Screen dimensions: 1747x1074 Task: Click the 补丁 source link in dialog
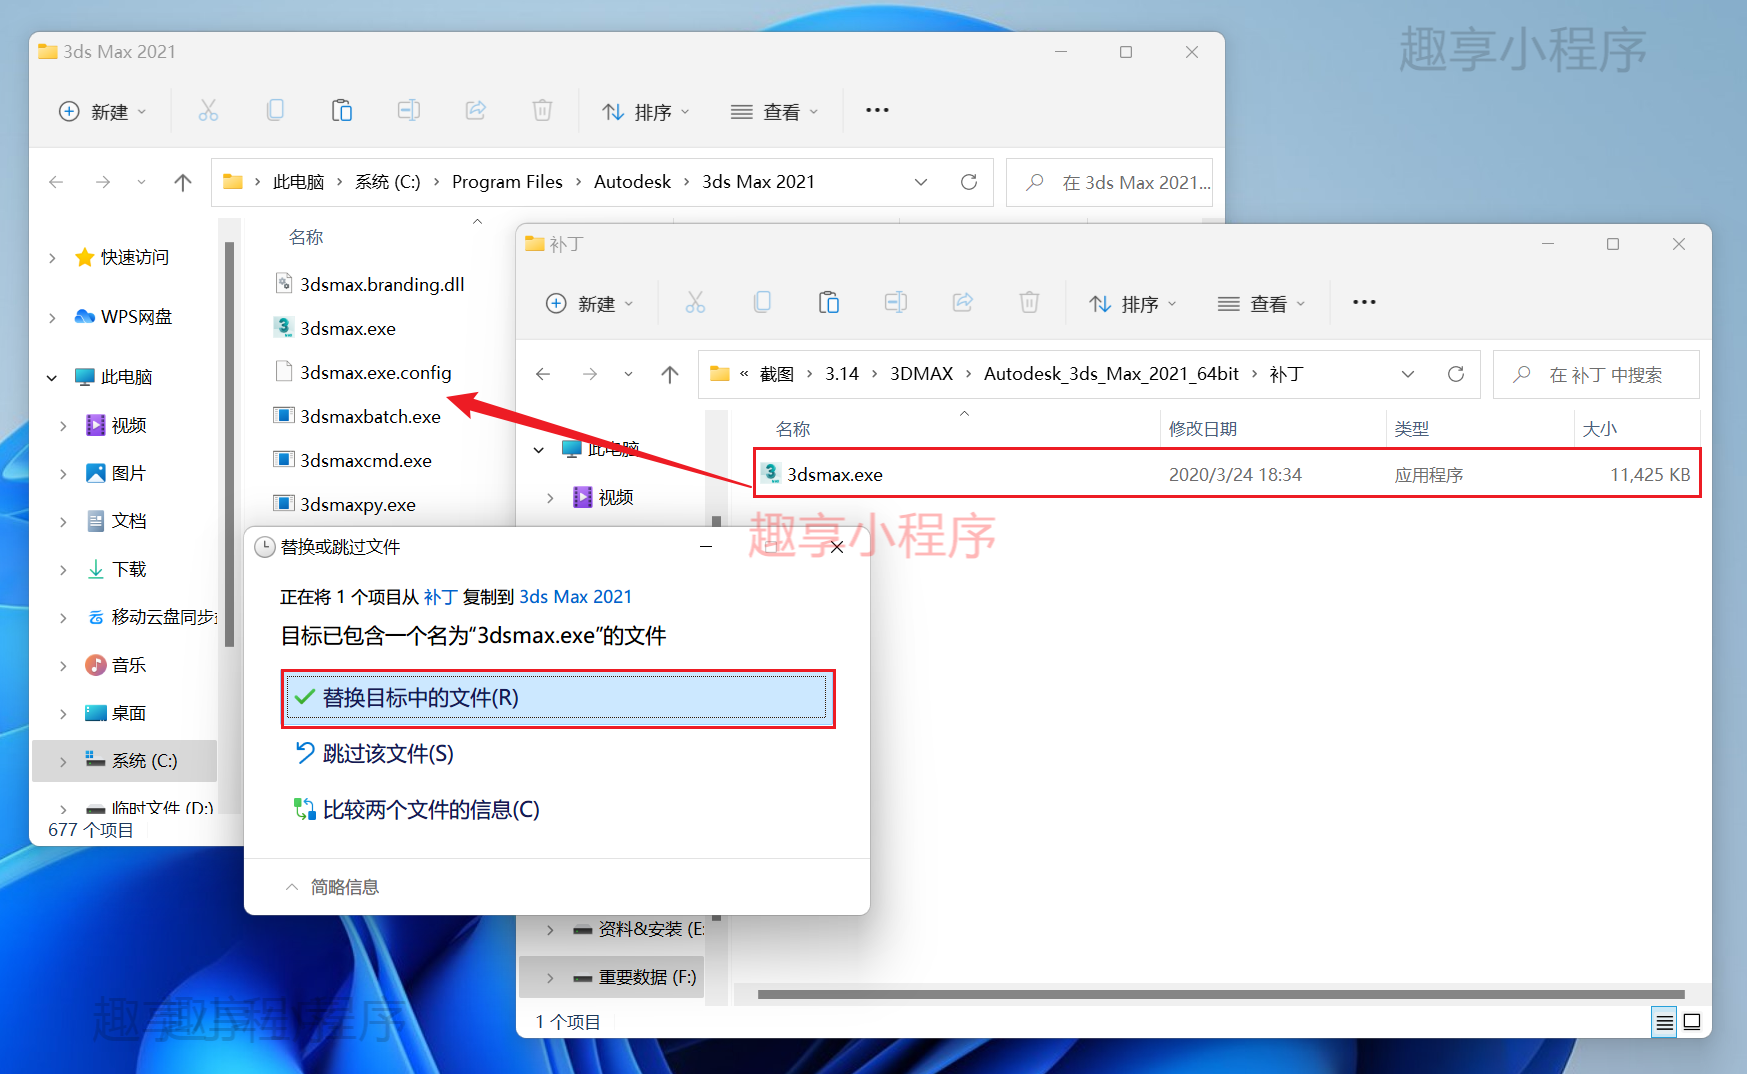point(440,597)
